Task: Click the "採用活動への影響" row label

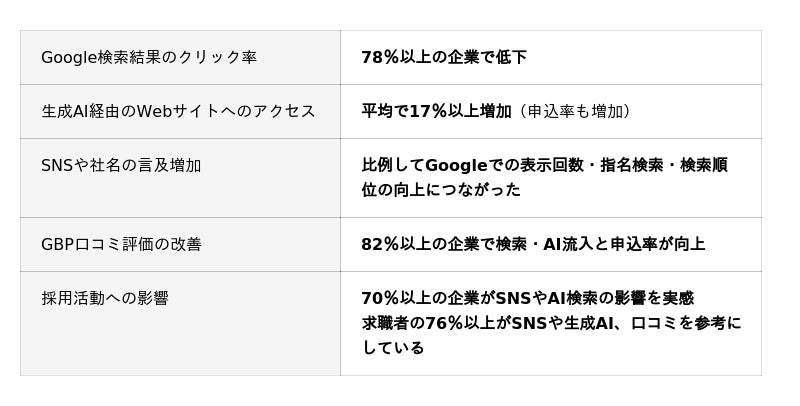Action: coord(104,298)
